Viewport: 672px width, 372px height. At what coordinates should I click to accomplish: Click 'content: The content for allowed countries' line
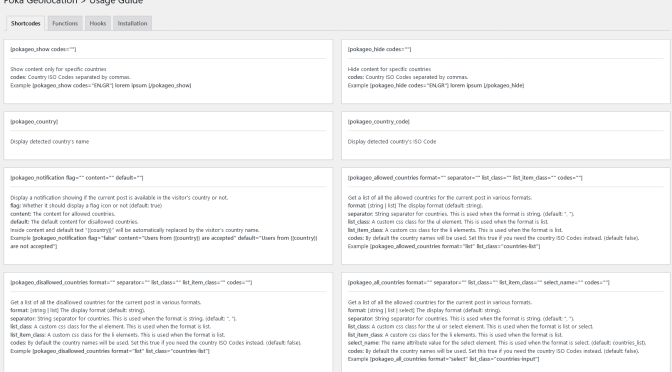tap(63, 214)
